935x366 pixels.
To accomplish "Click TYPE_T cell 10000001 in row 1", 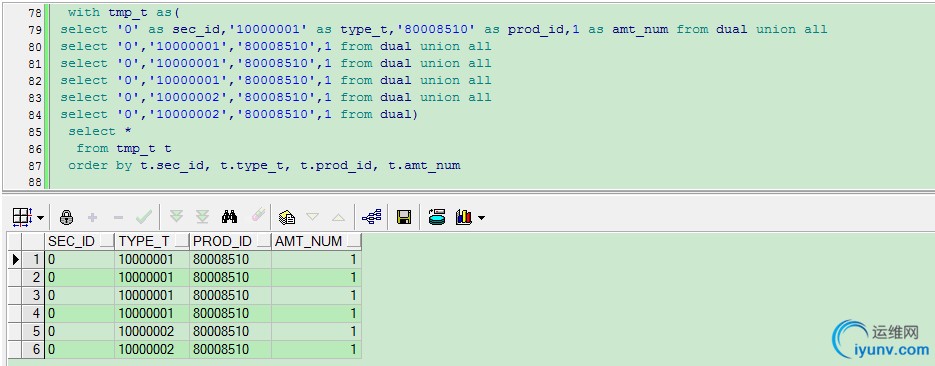I will (x=152, y=259).
